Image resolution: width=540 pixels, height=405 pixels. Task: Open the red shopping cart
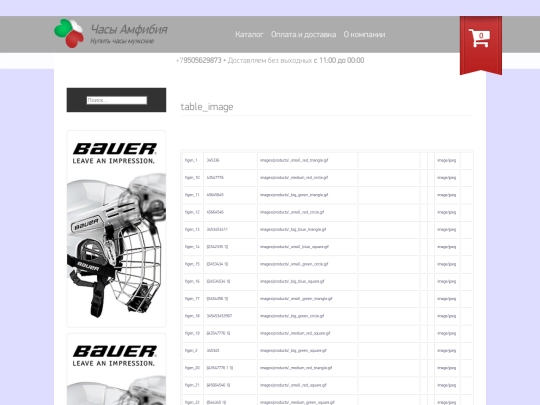coord(480,45)
